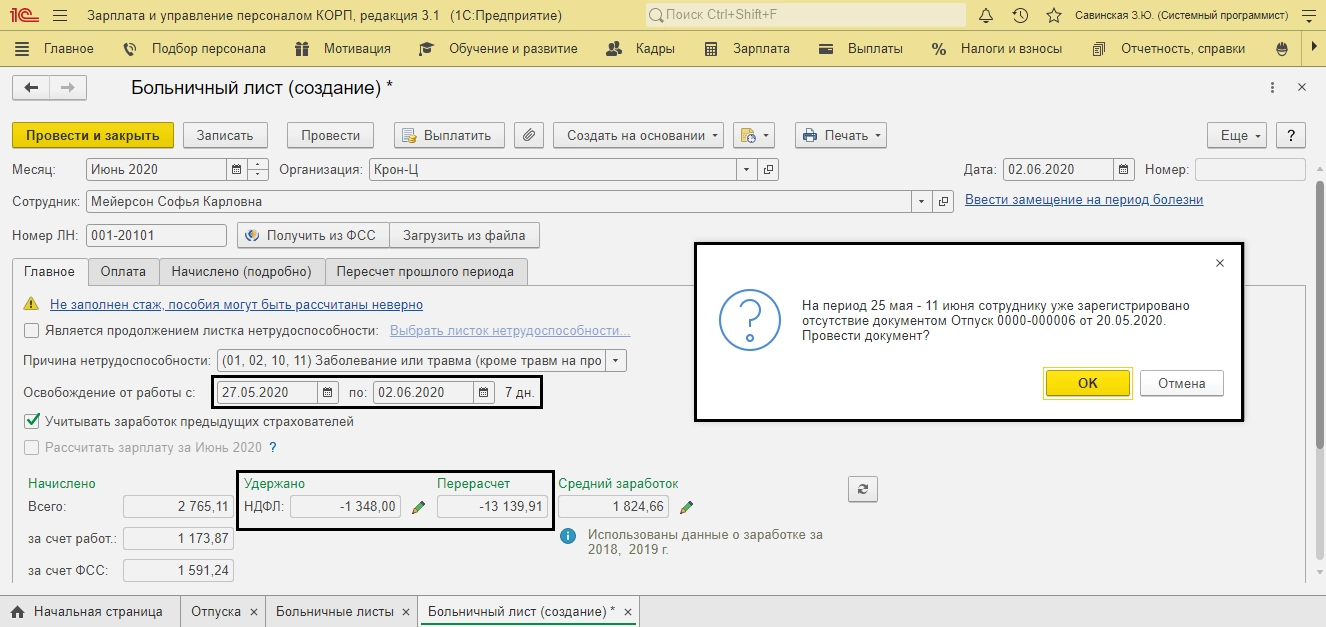Close the Отпуска tab
Screen dimensions: 1326x627
click(254, 611)
